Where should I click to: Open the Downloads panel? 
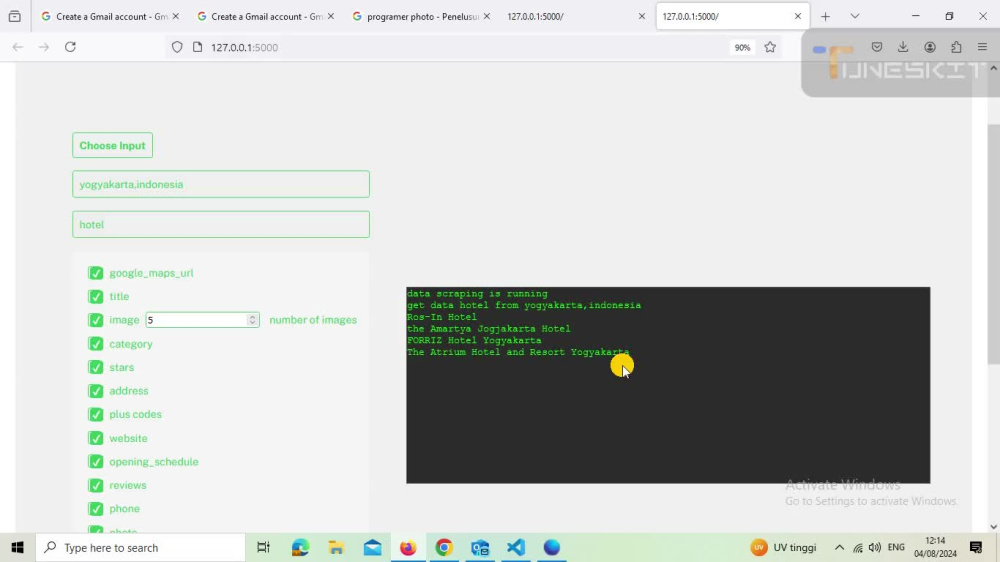pyautogui.click(x=903, y=47)
